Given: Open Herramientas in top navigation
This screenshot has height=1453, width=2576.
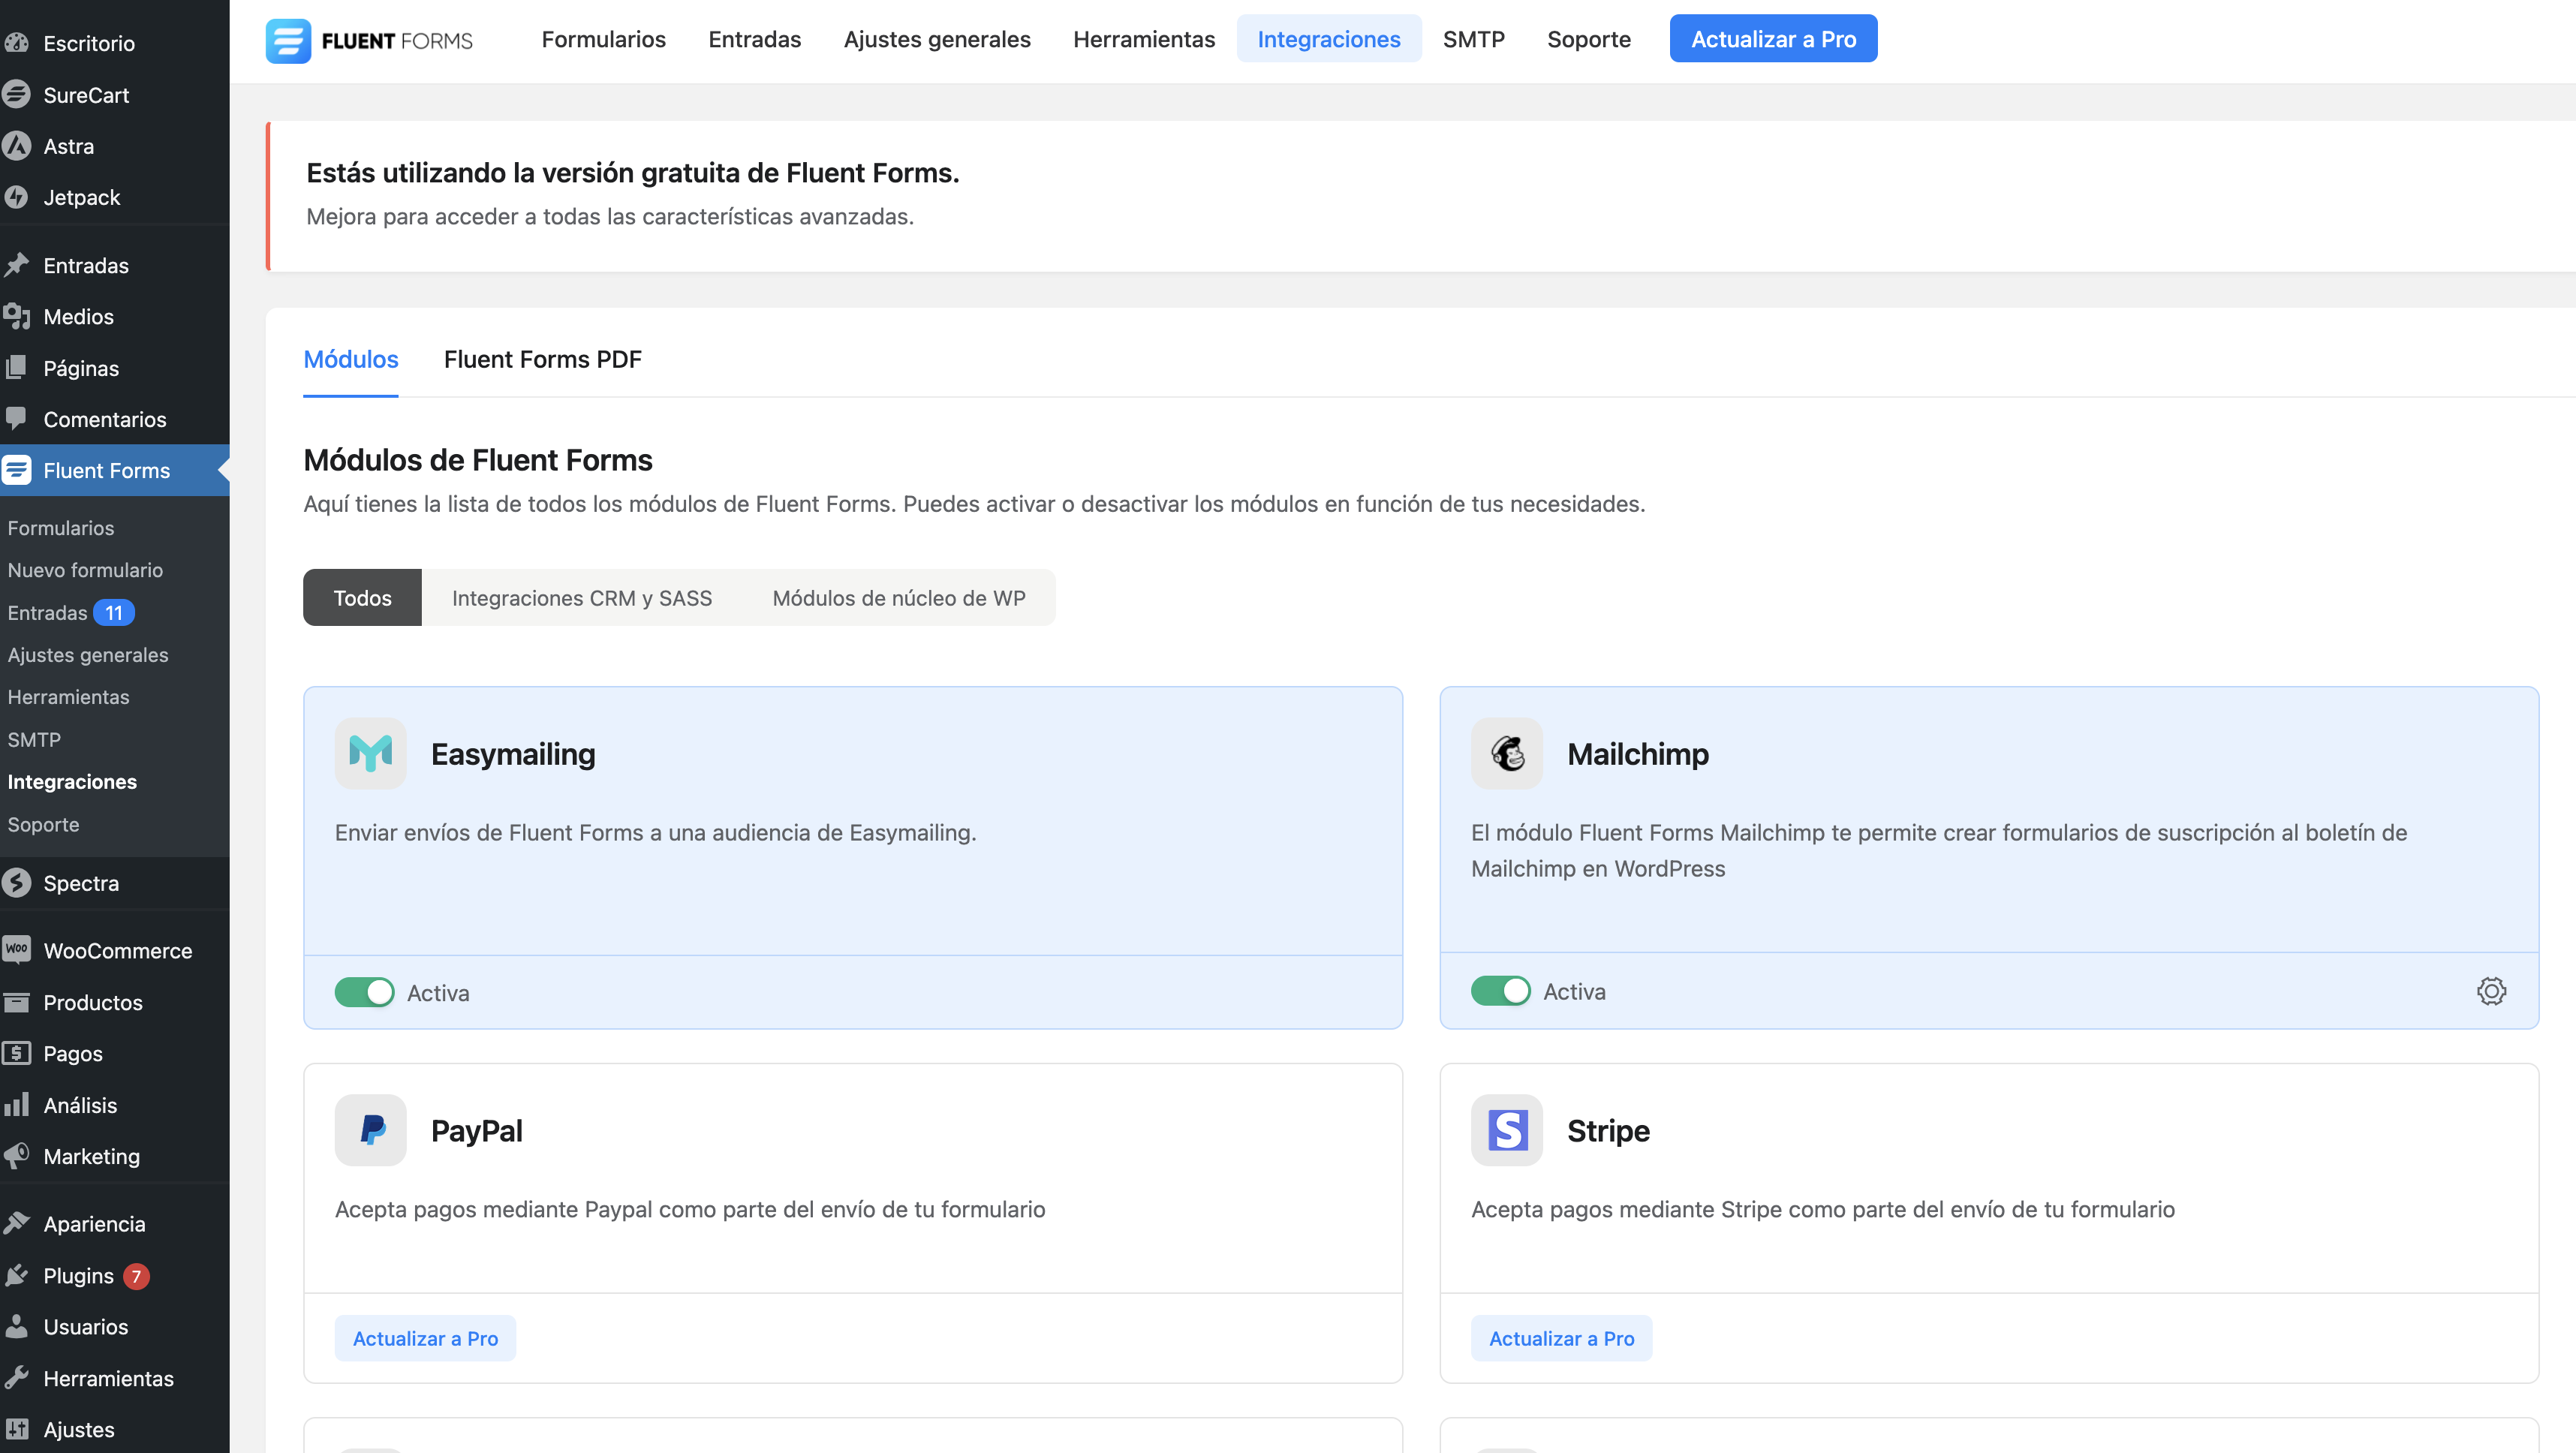Looking at the screenshot, I should pos(1143,39).
